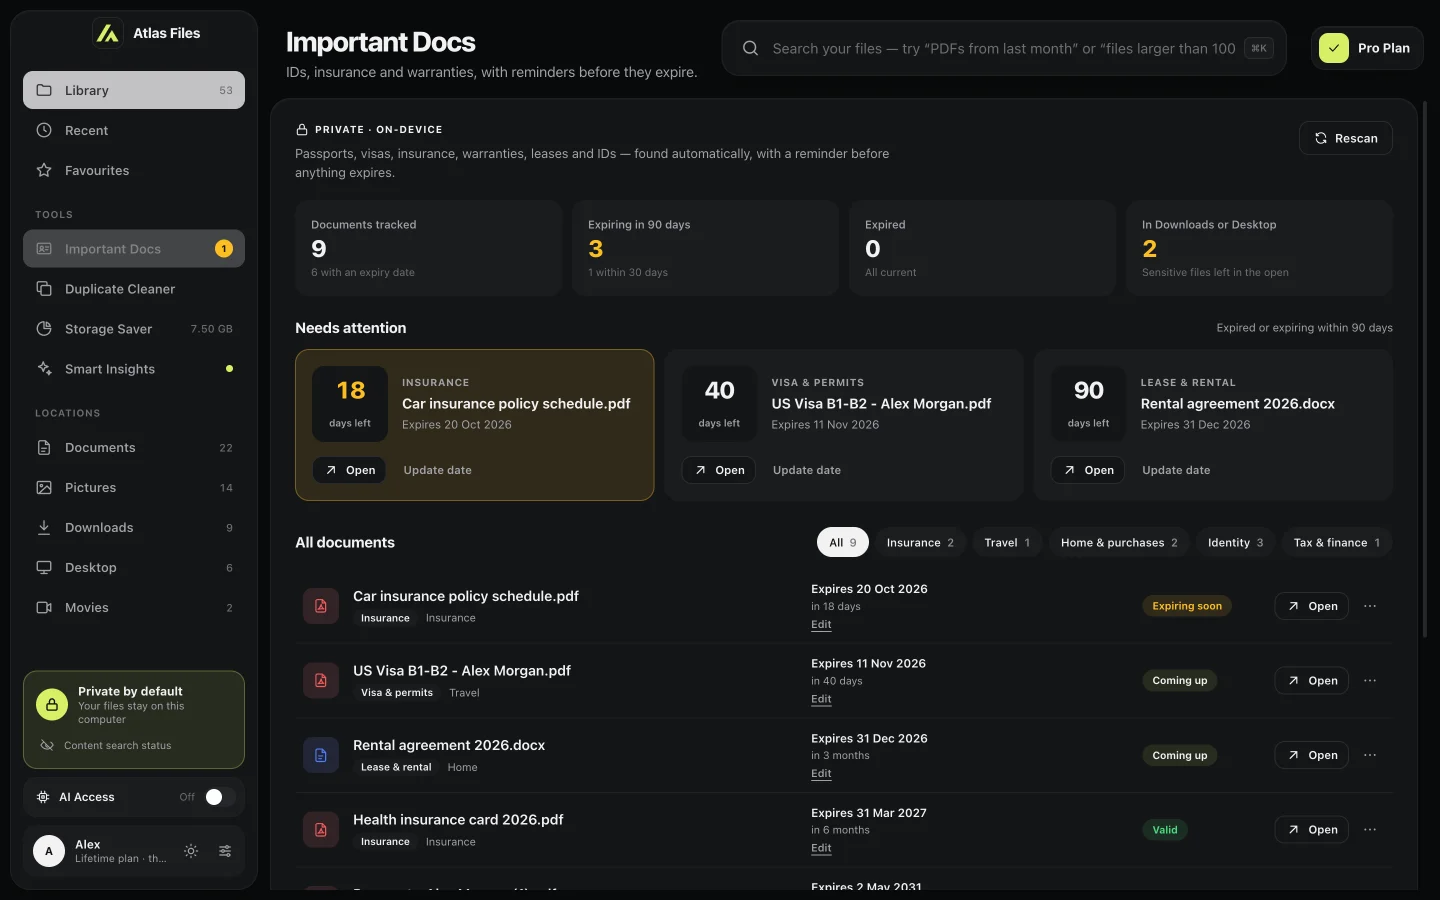Click the Storage Saver pie icon

pyautogui.click(x=44, y=329)
